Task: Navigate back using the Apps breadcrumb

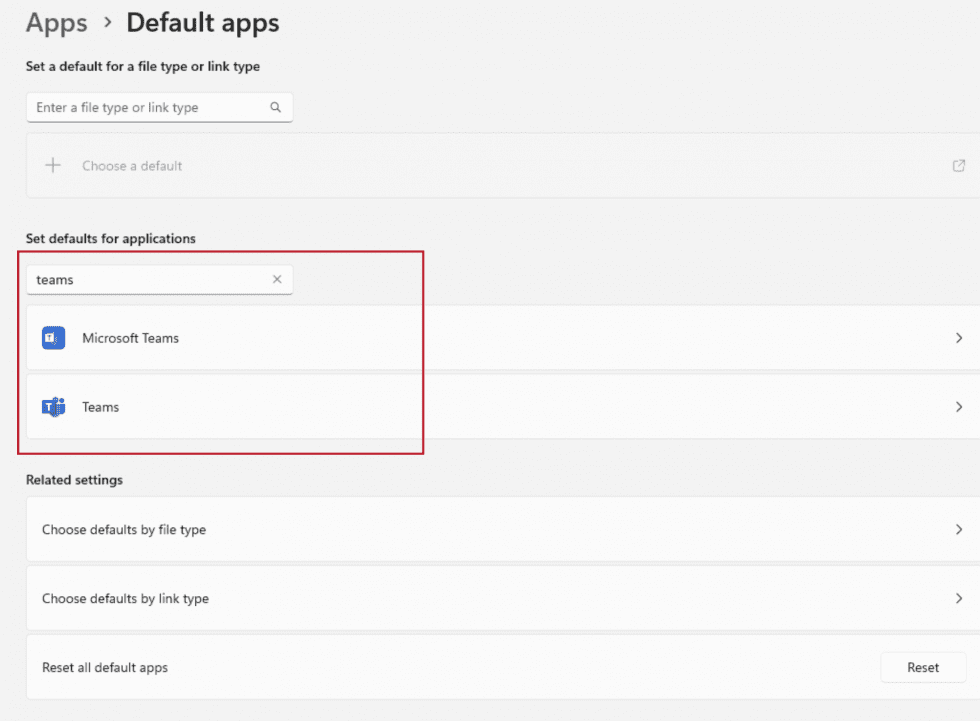Action: (56, 22)
